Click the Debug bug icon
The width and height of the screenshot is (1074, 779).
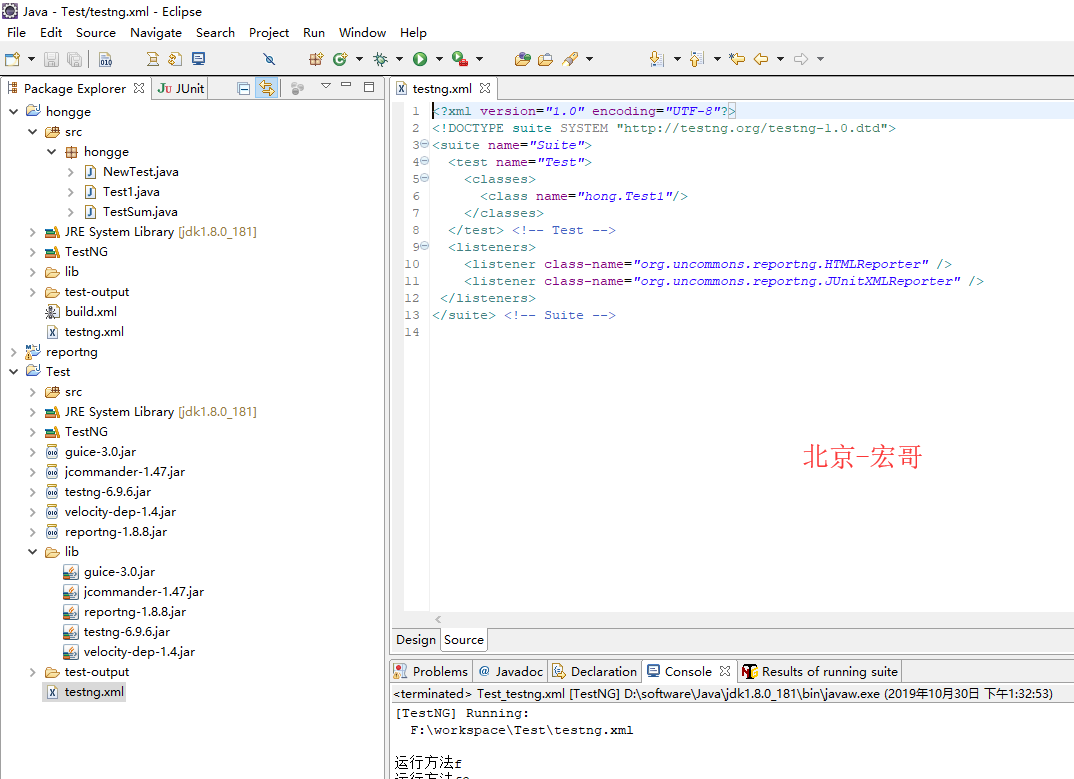pyautogui.click(x=380, y=59)
